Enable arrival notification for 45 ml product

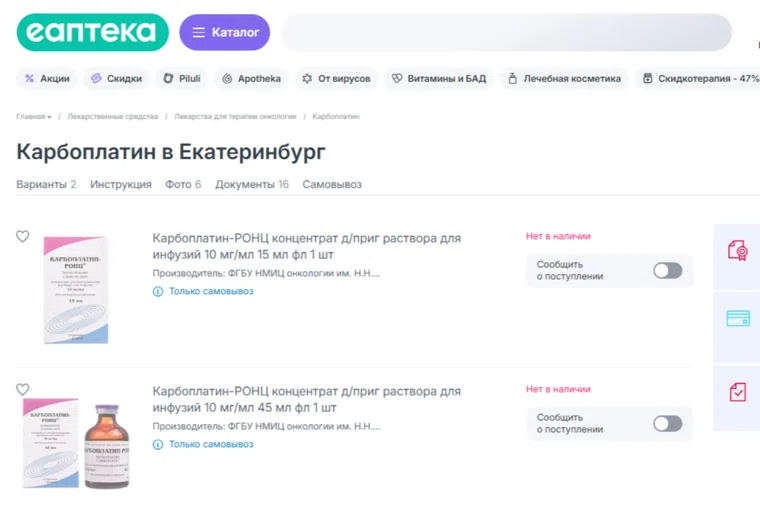click(x=667, y=424)
